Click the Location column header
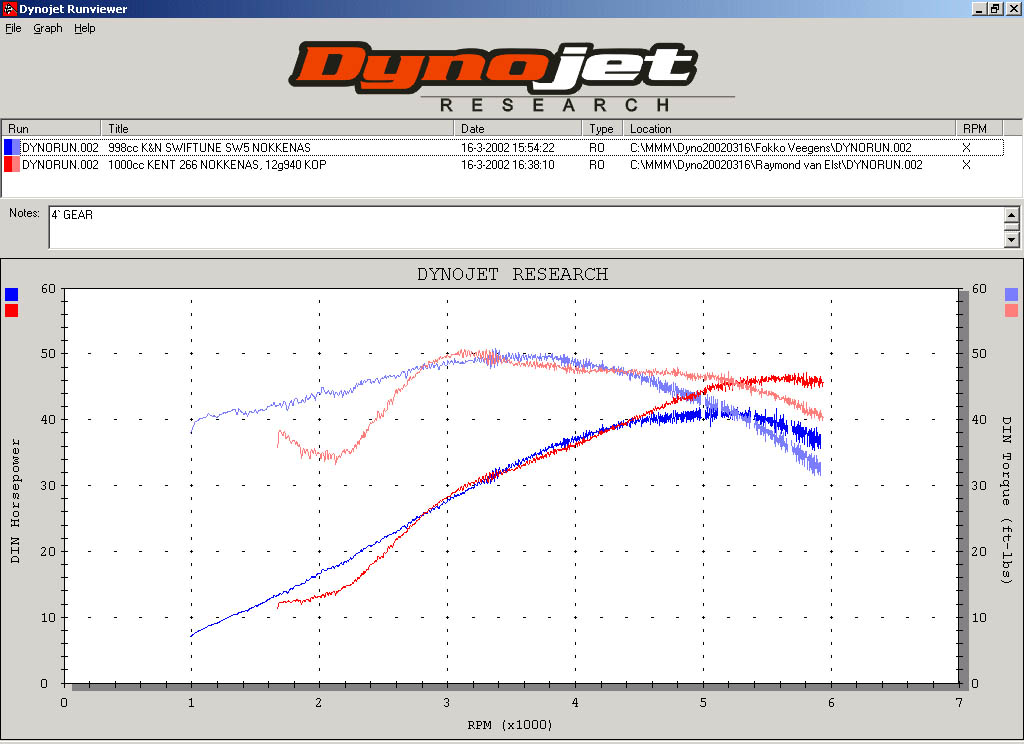This screenshot has height=744, width=1024. point(789,128)
